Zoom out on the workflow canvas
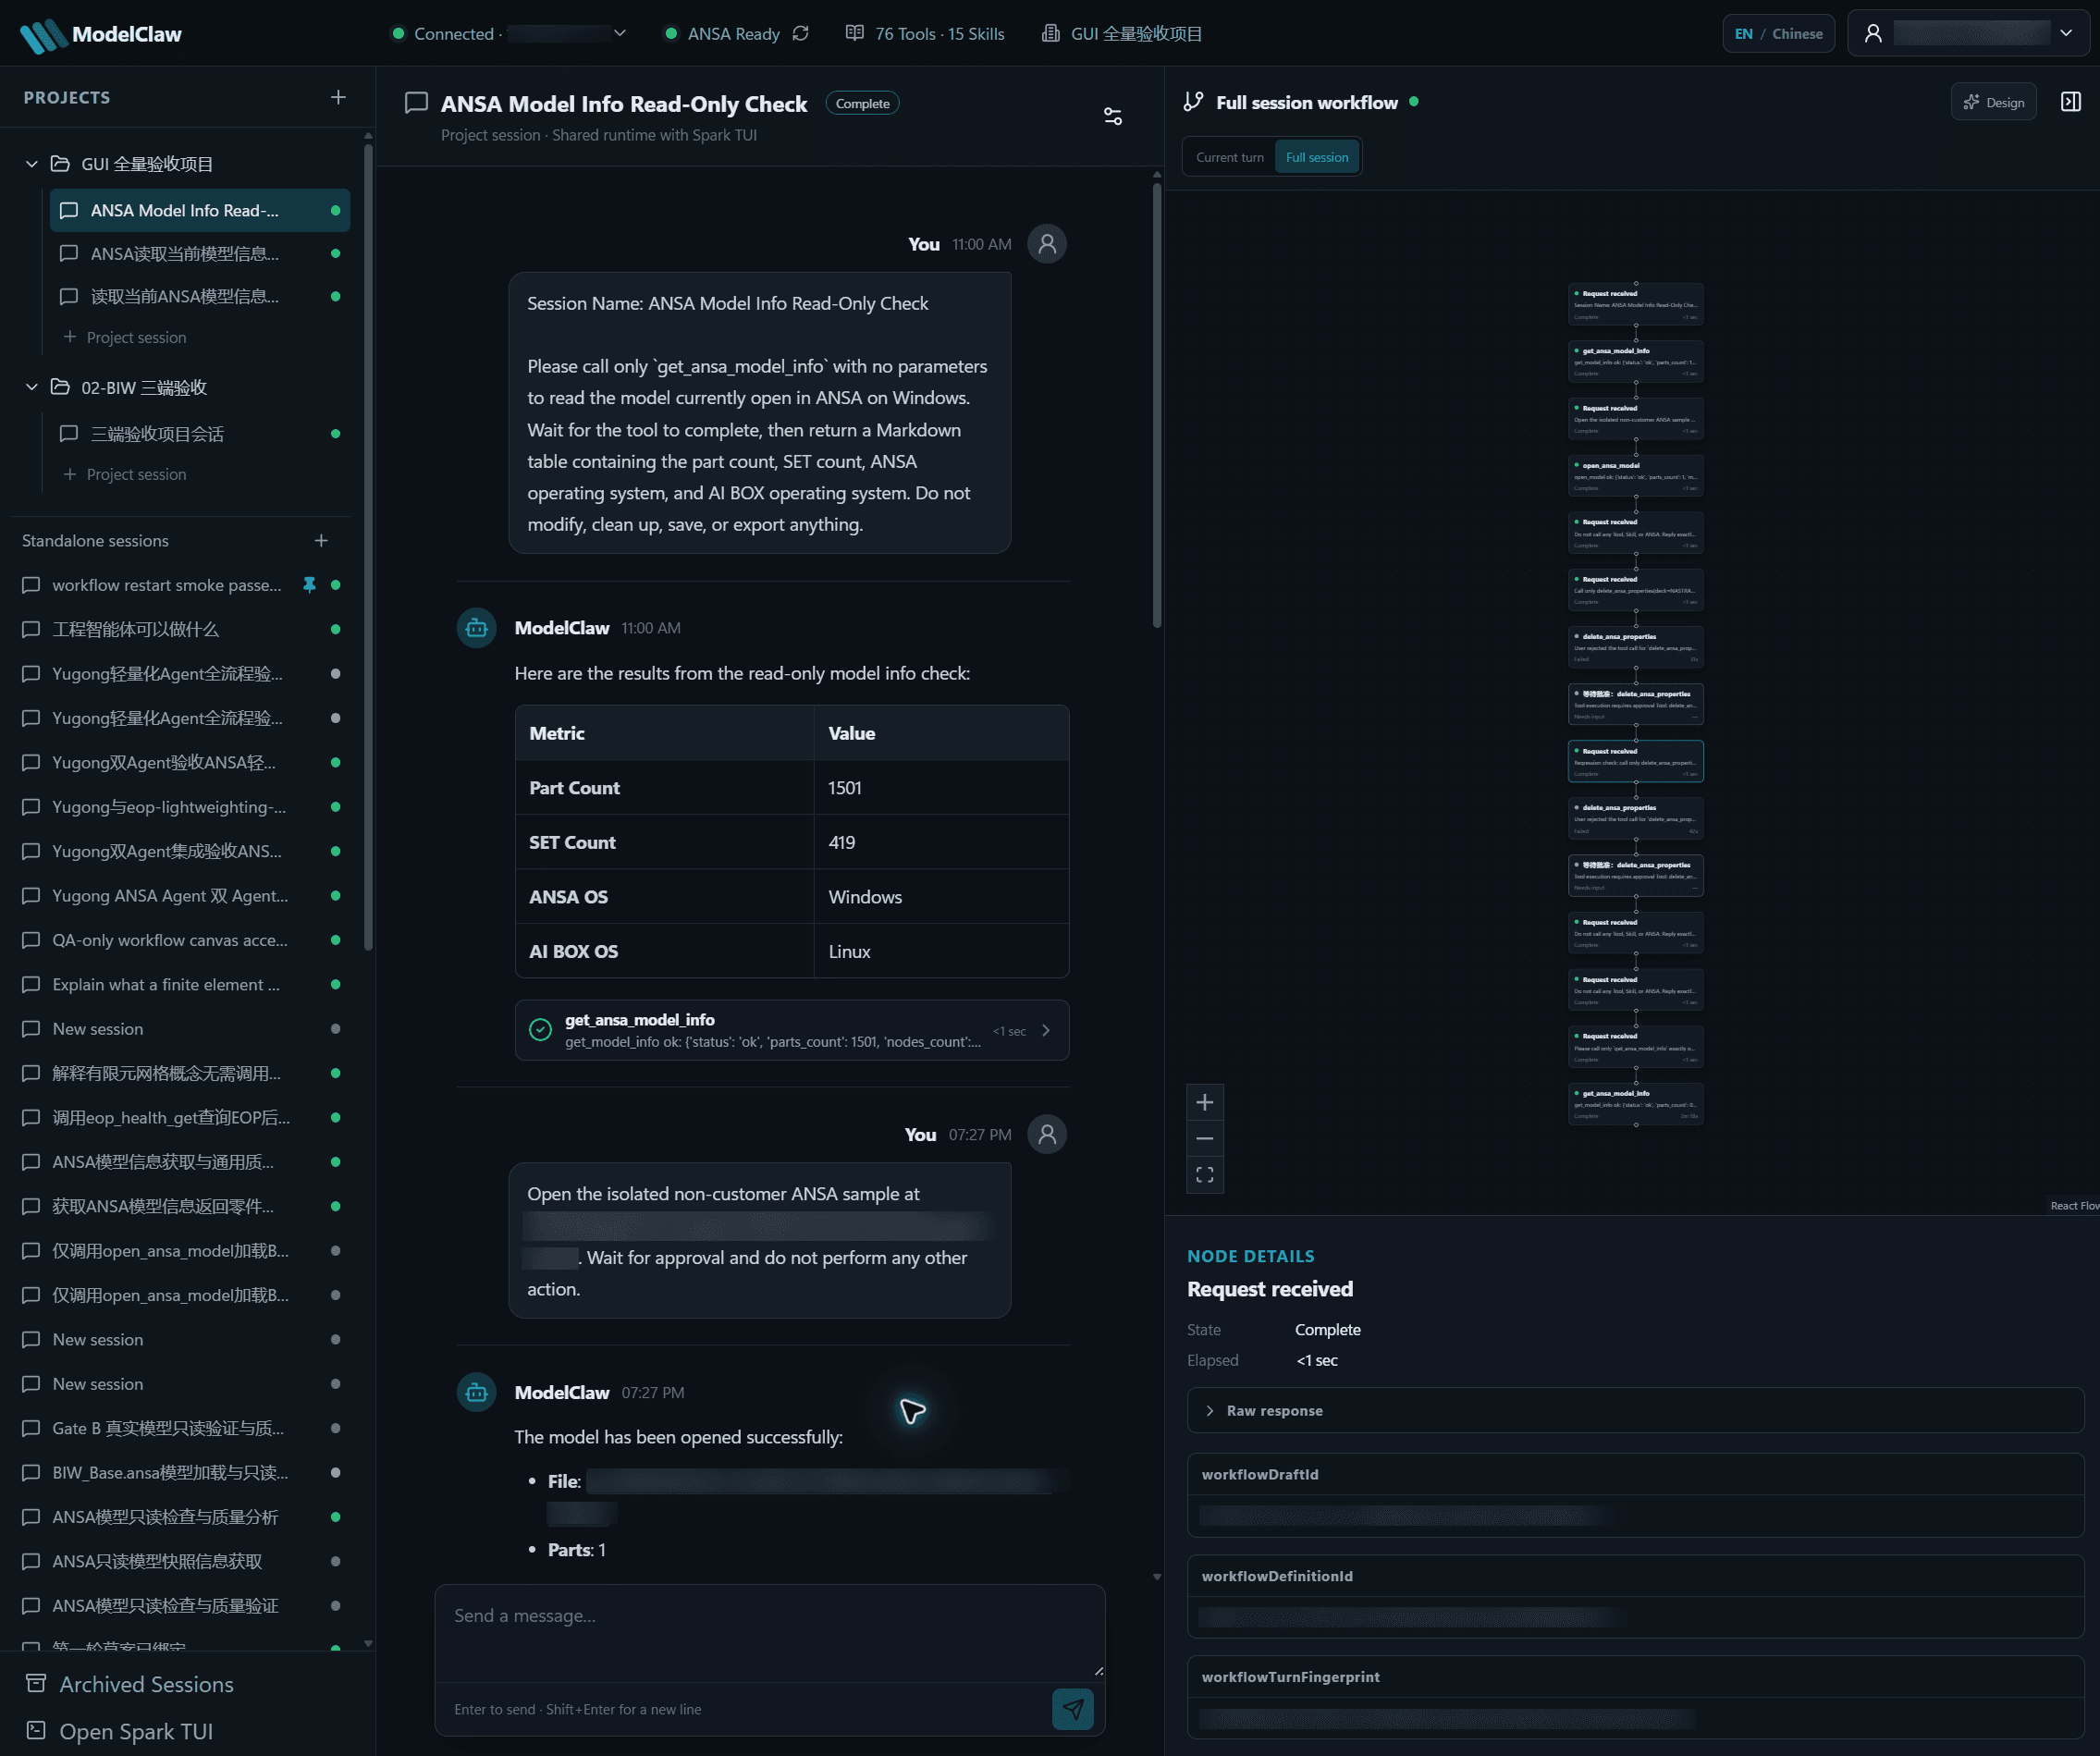This screenshot has width=2100, height=1756. coord(1205,1139)
